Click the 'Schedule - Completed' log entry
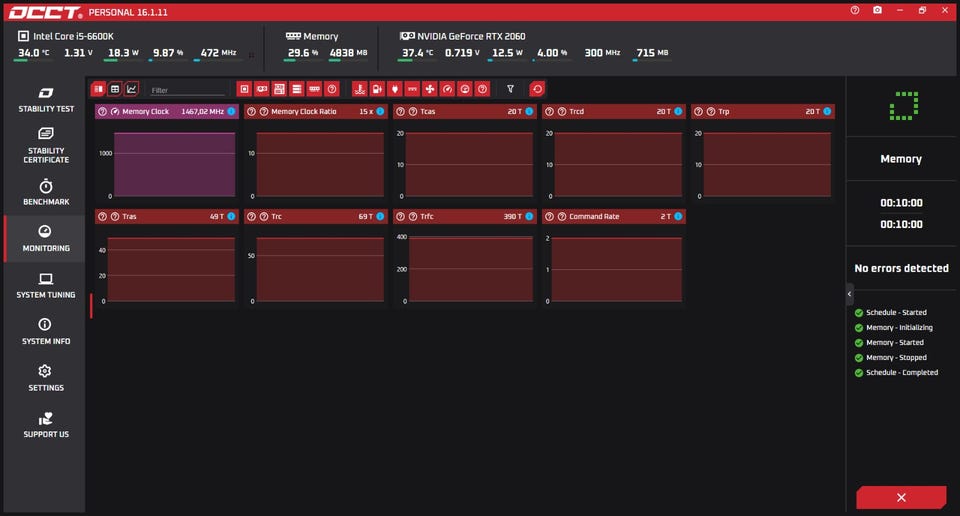 click(x=902, y=372)
